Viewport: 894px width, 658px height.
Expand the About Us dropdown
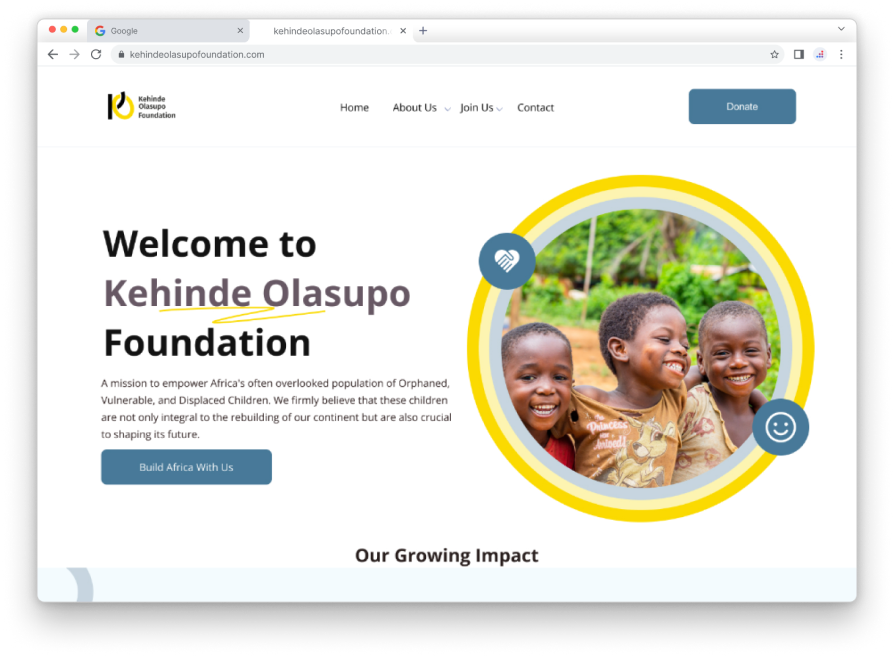pos(448,109)
